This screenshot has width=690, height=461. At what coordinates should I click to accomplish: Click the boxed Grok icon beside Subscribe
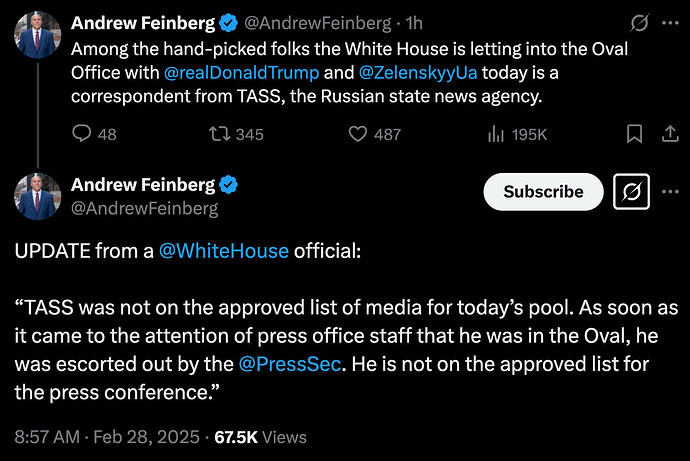coord(631,192)
